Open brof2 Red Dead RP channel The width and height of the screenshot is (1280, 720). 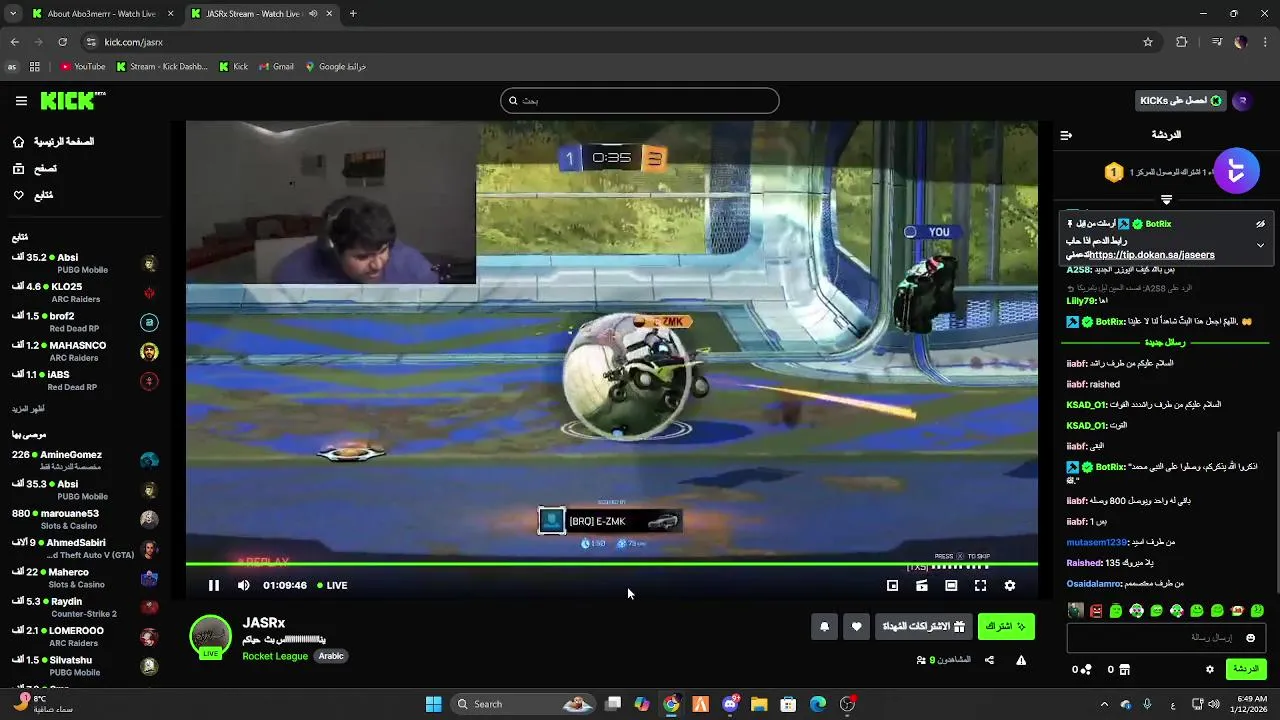85,322
